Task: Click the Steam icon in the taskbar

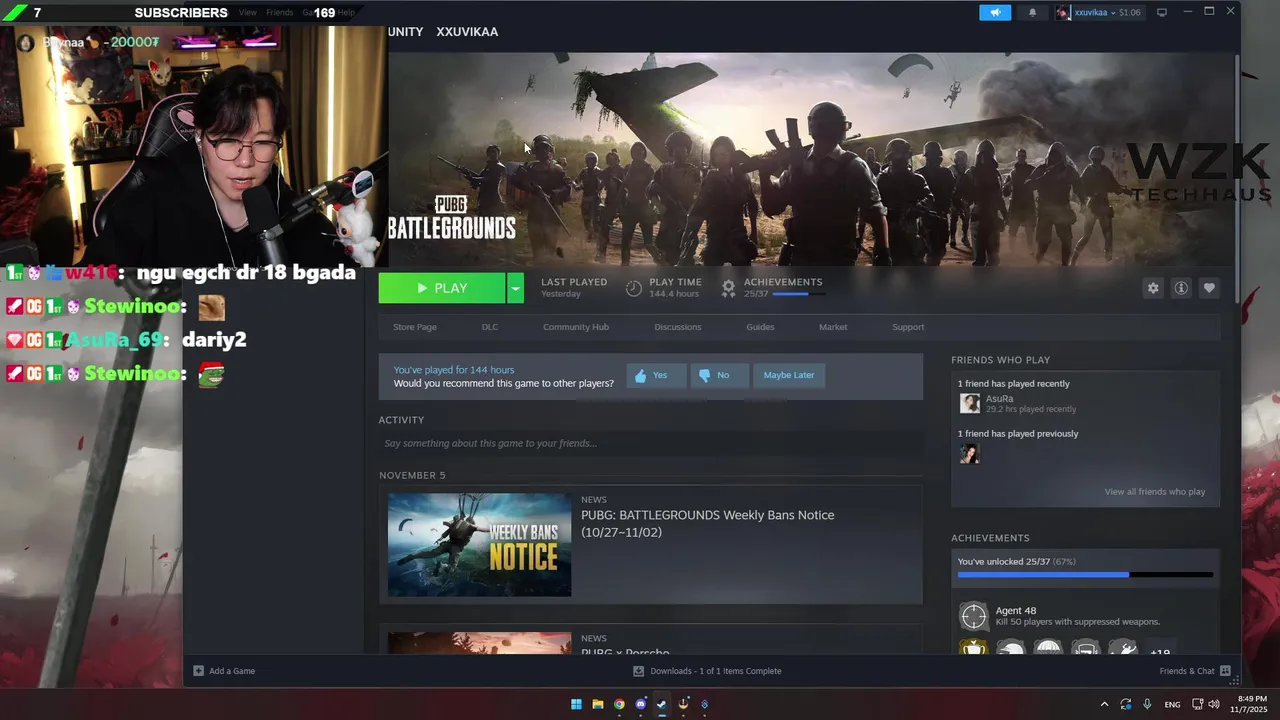Action: tap(662, 704)
